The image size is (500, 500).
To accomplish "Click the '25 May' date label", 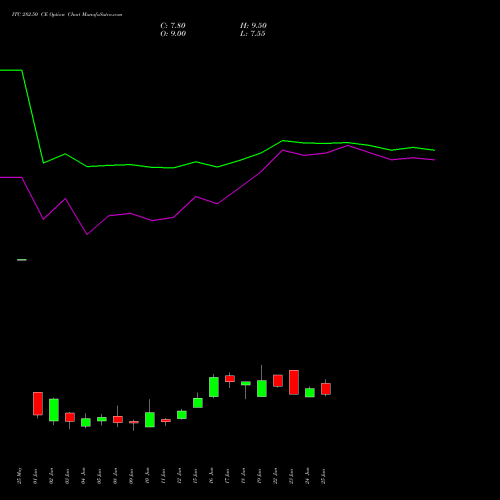I will click(x=20, y=476).
